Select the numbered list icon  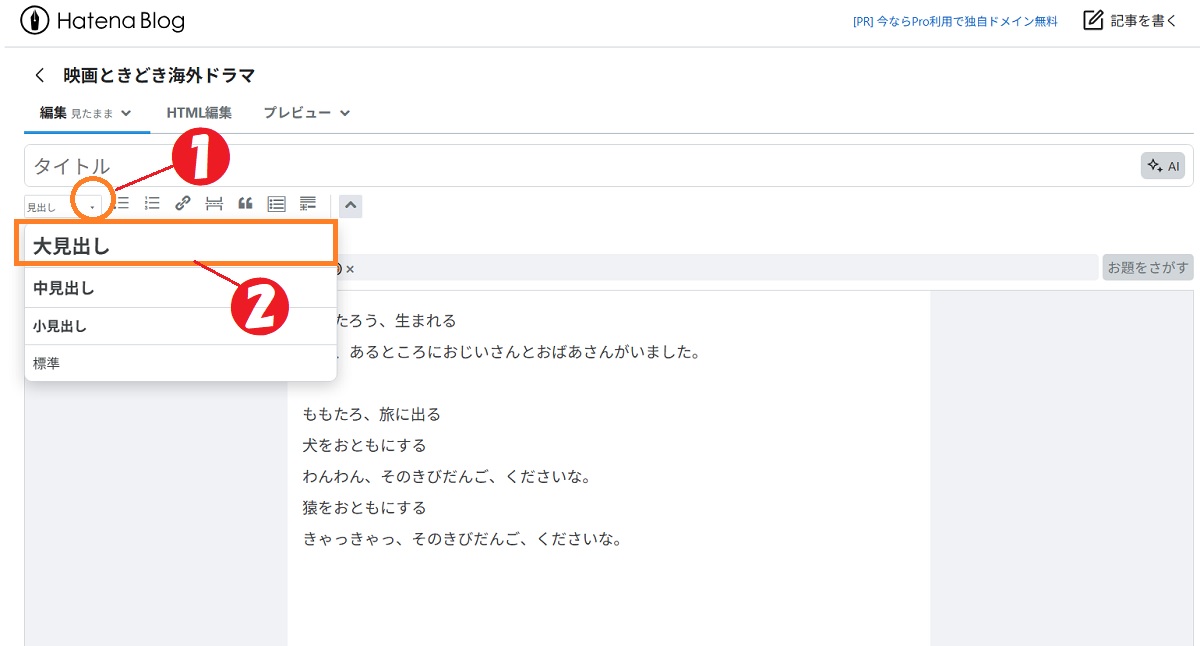(151, 203)
